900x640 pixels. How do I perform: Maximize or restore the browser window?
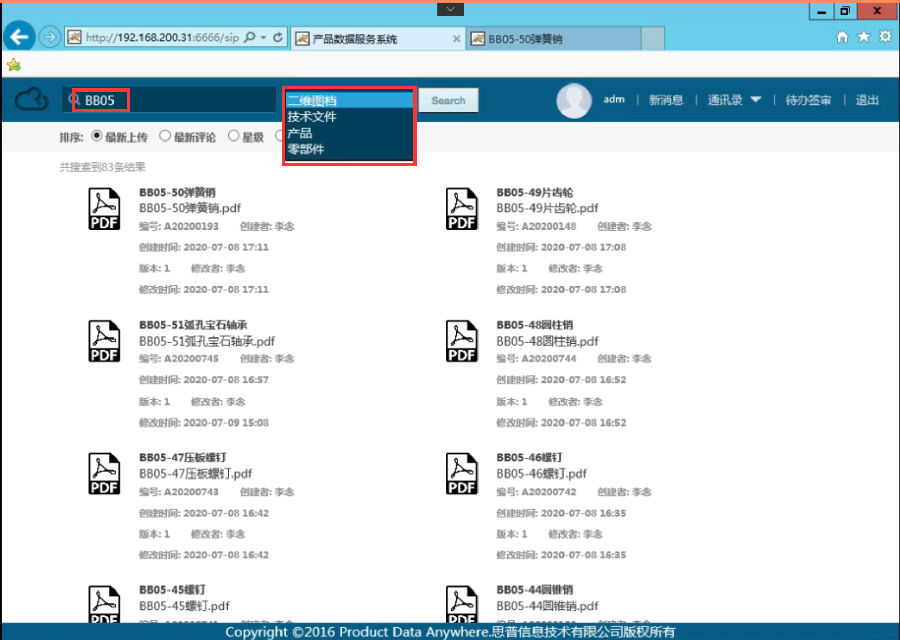[x=844, y=11]
